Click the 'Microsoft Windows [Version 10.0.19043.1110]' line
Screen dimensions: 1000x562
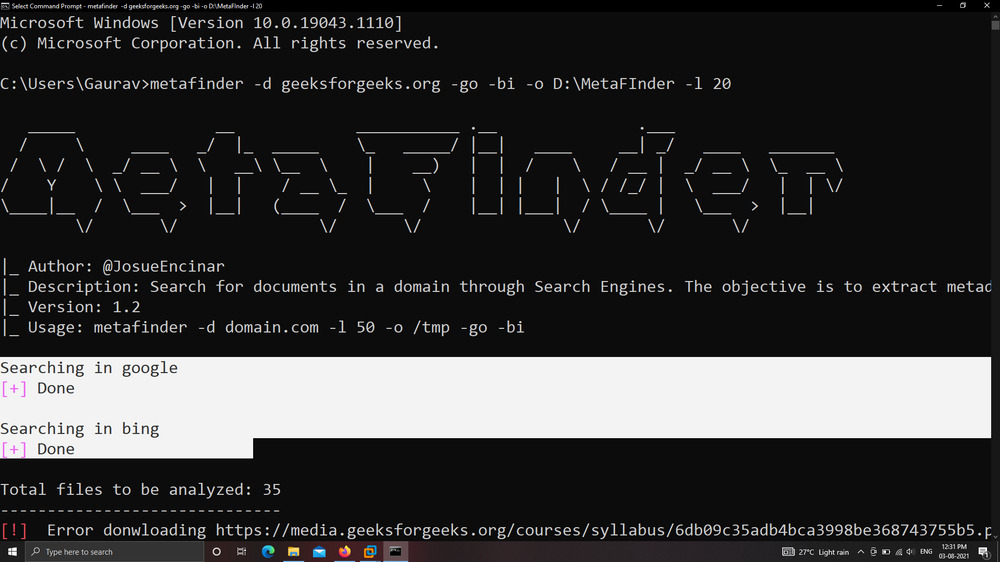coord(202,23)
